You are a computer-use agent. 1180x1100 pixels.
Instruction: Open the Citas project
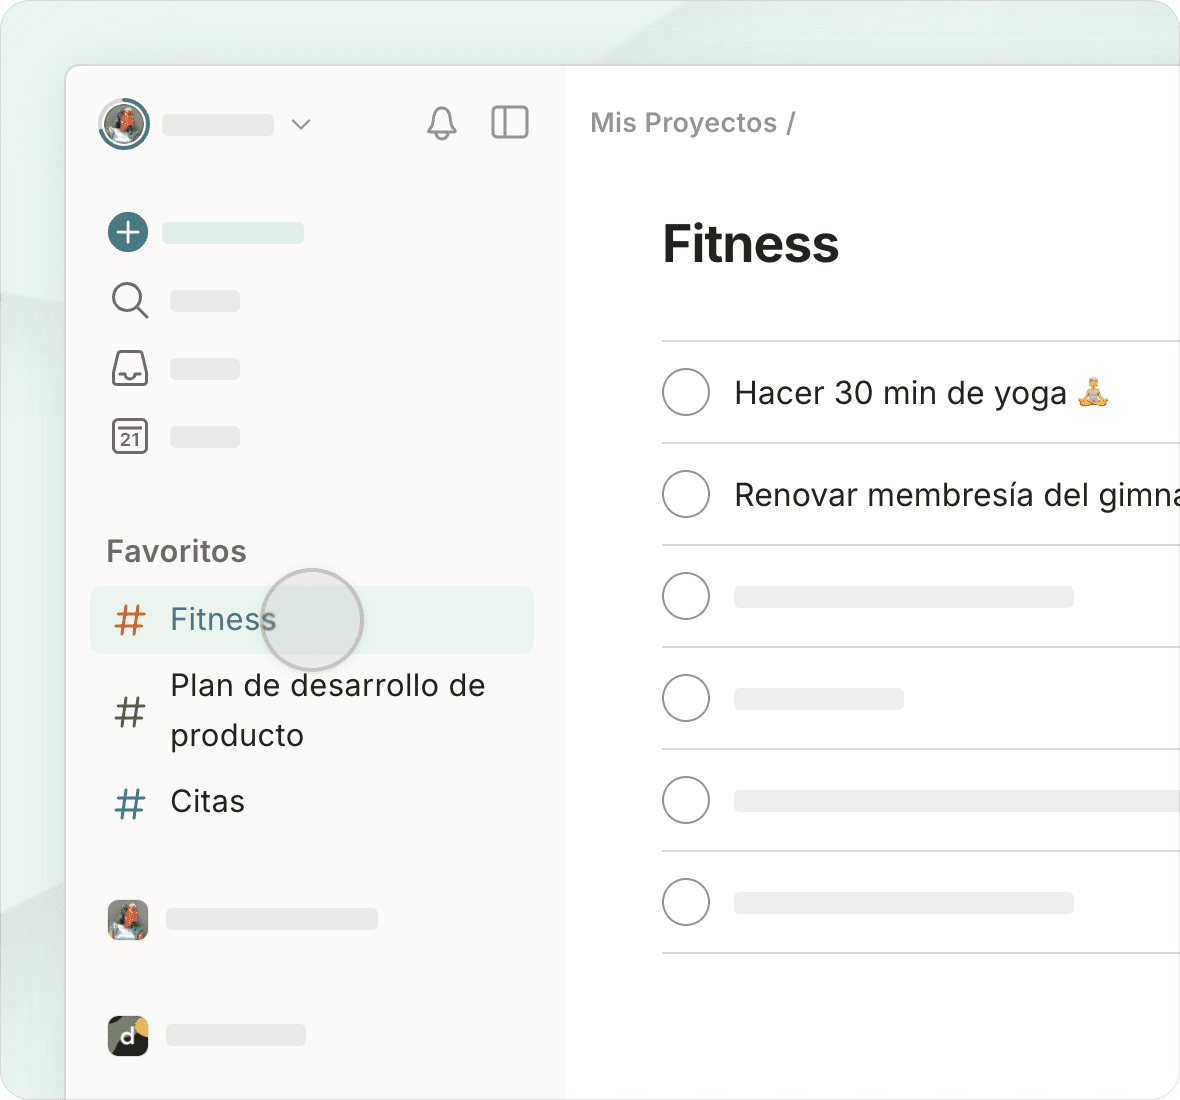pos(208,802)
